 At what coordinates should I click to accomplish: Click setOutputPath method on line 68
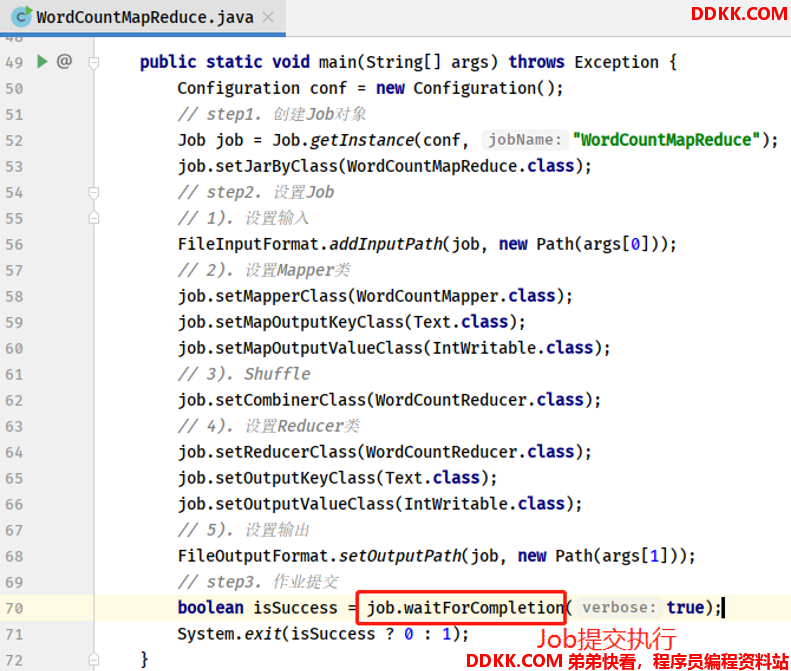point(400,556)
